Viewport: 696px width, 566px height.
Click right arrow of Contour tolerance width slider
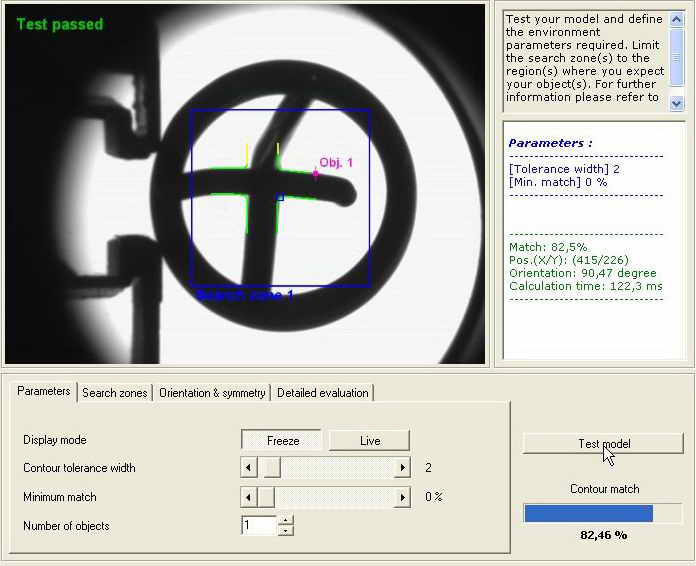tap(403, 468)
